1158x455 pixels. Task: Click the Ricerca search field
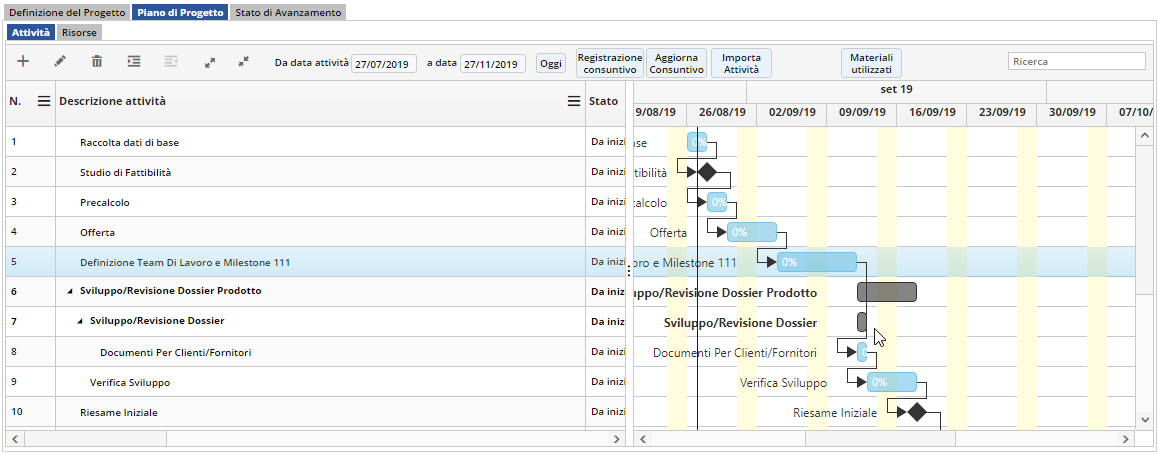click(1076, 62)
